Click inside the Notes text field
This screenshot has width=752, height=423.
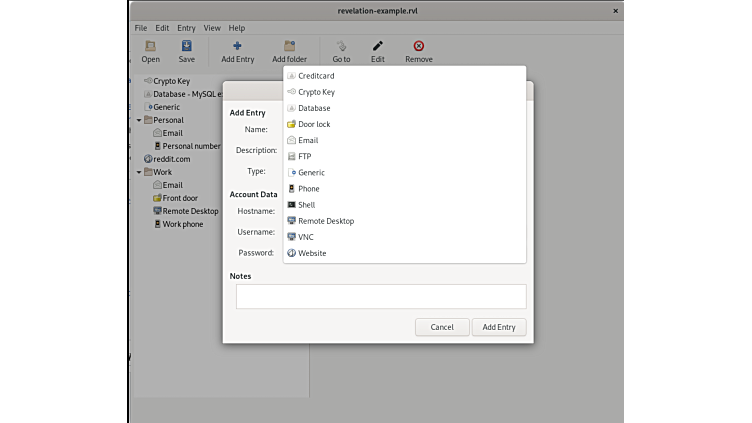tap(380, 296)
